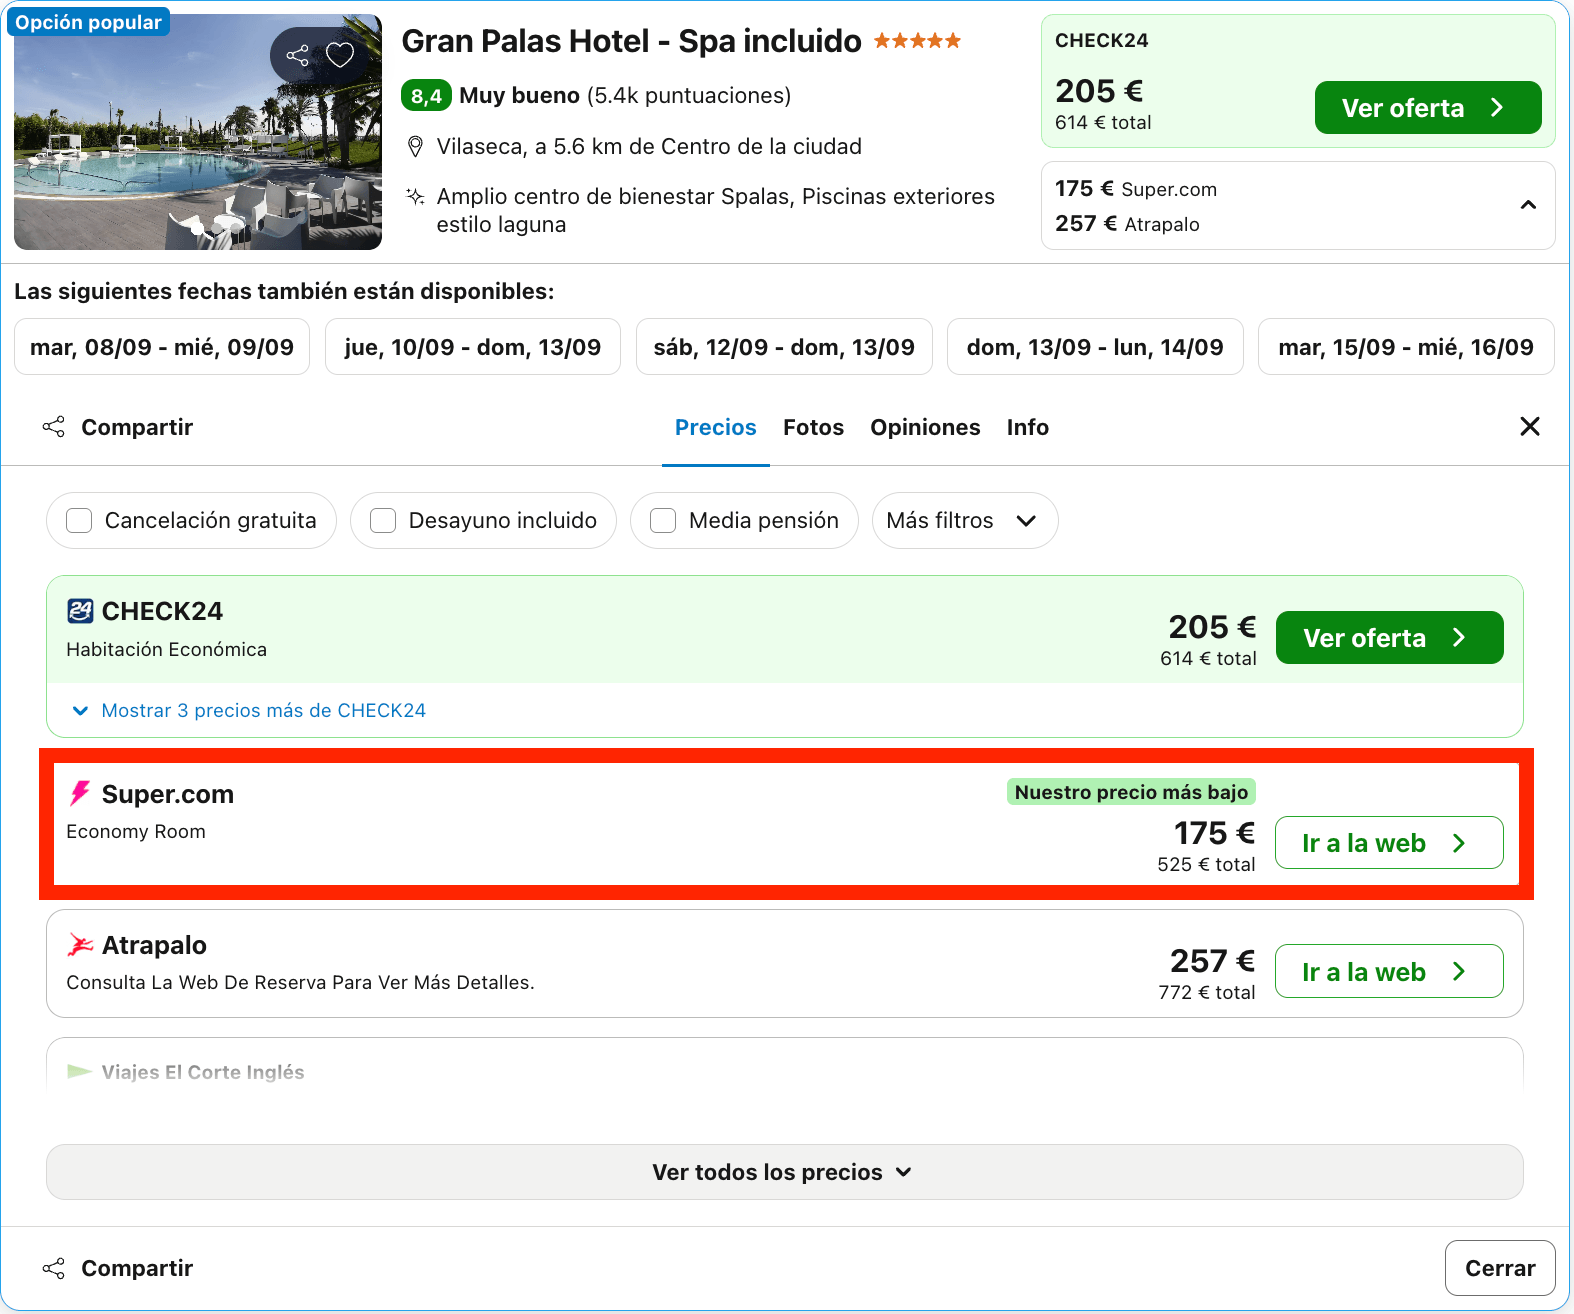1574x1314 pixels.
Task: Toggle the Media pensión checkbox
Action: pos(663,520)
